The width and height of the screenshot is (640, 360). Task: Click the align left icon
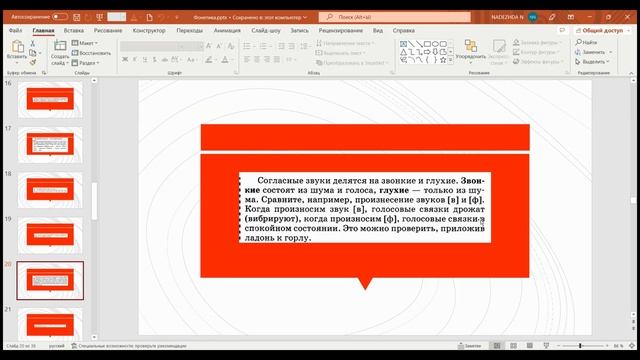247,60
